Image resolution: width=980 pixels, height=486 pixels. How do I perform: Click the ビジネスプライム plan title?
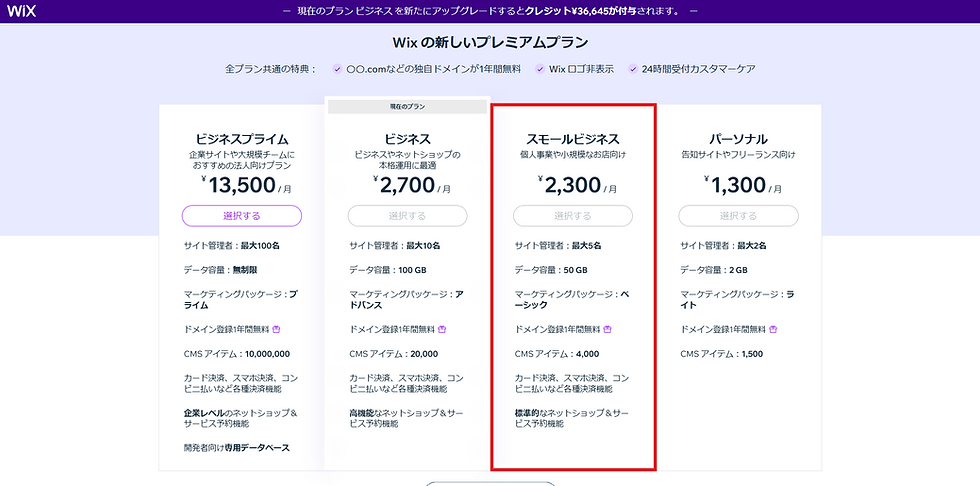[242, 139]
